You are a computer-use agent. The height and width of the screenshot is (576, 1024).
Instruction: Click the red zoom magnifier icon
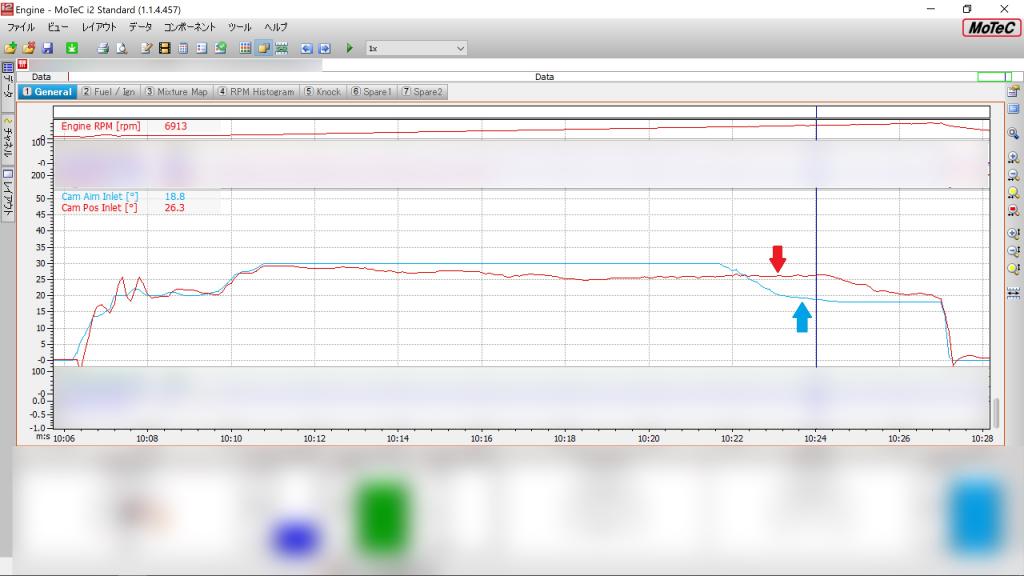pyautogui.click(x=1013, y=210)
